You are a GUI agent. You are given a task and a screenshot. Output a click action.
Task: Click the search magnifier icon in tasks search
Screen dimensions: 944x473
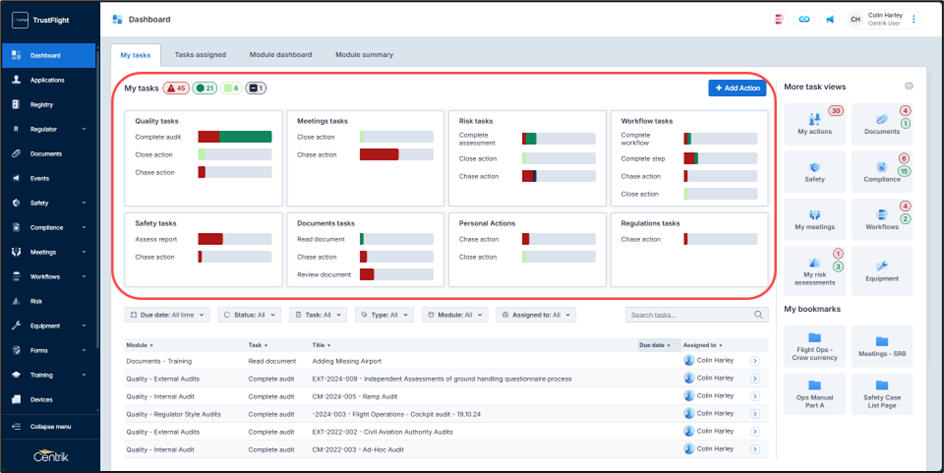click(759, 315)
